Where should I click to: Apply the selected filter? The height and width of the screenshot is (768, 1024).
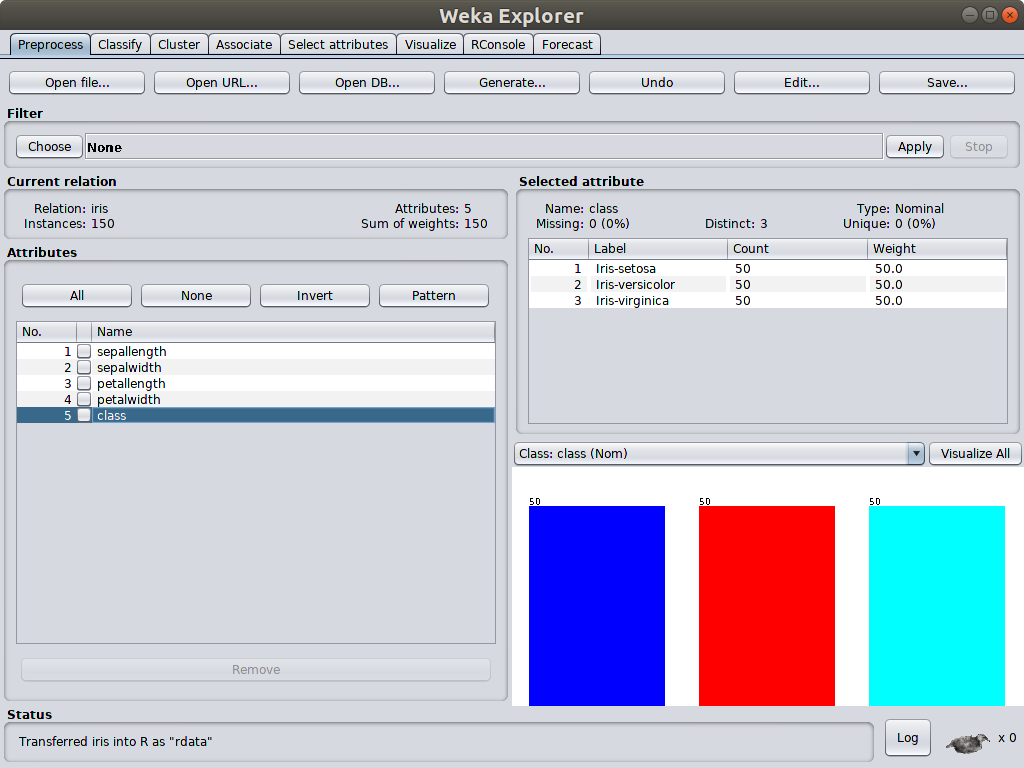pos(914,146)
